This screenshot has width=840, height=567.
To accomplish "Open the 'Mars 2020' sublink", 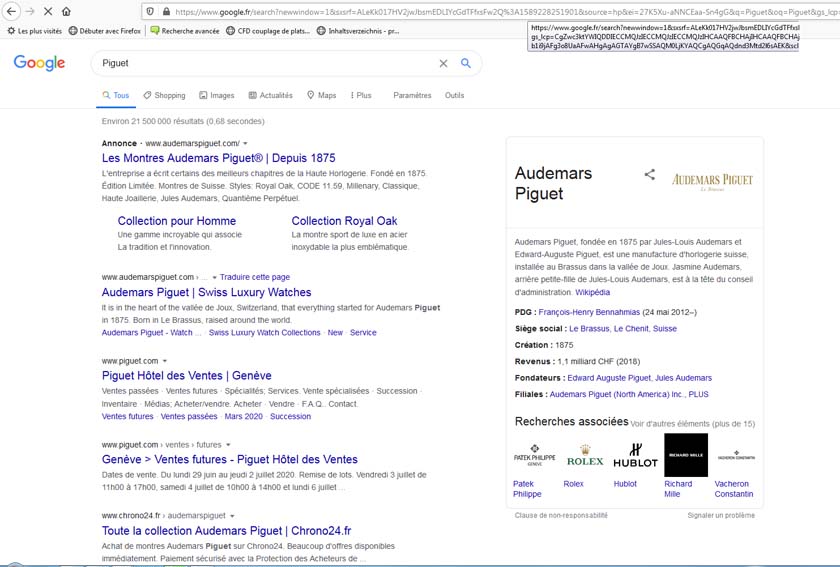I will coord(244,416).
